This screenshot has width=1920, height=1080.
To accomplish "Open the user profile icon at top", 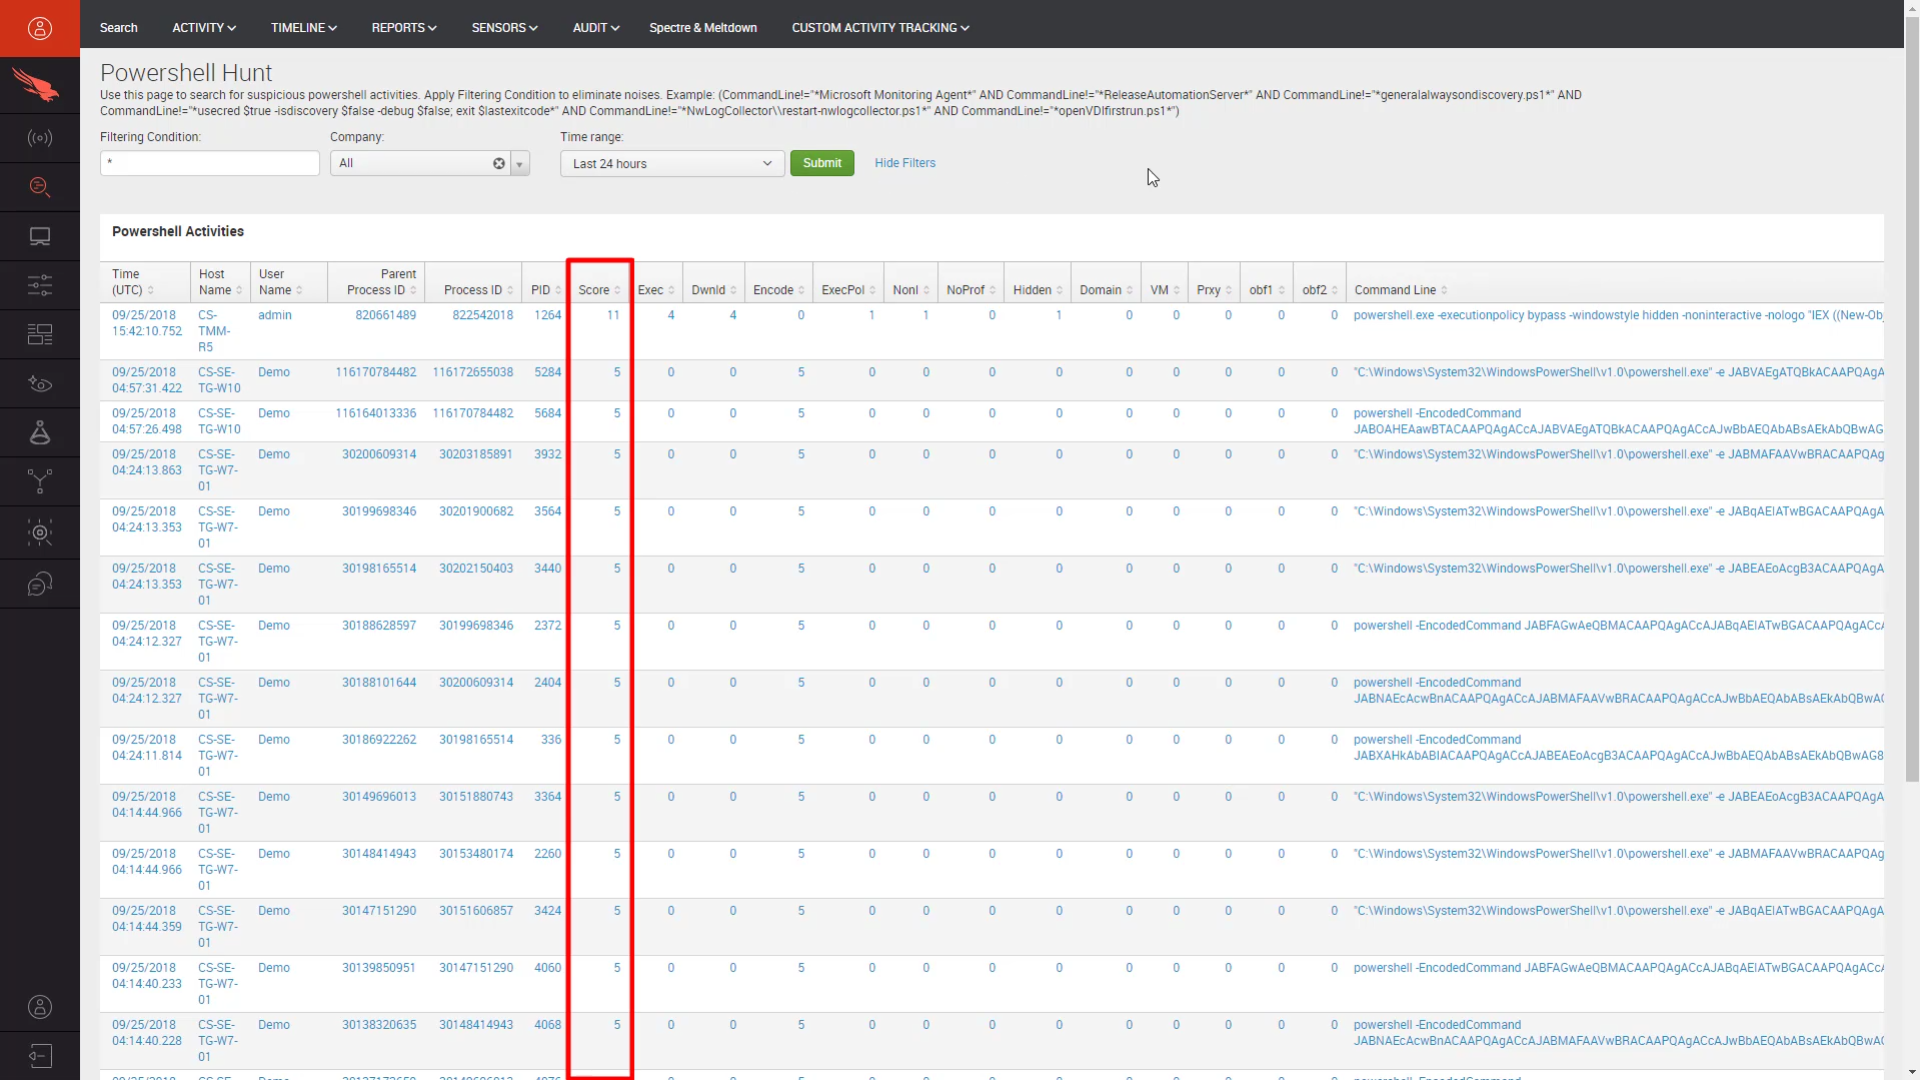I will coord(39,27).
